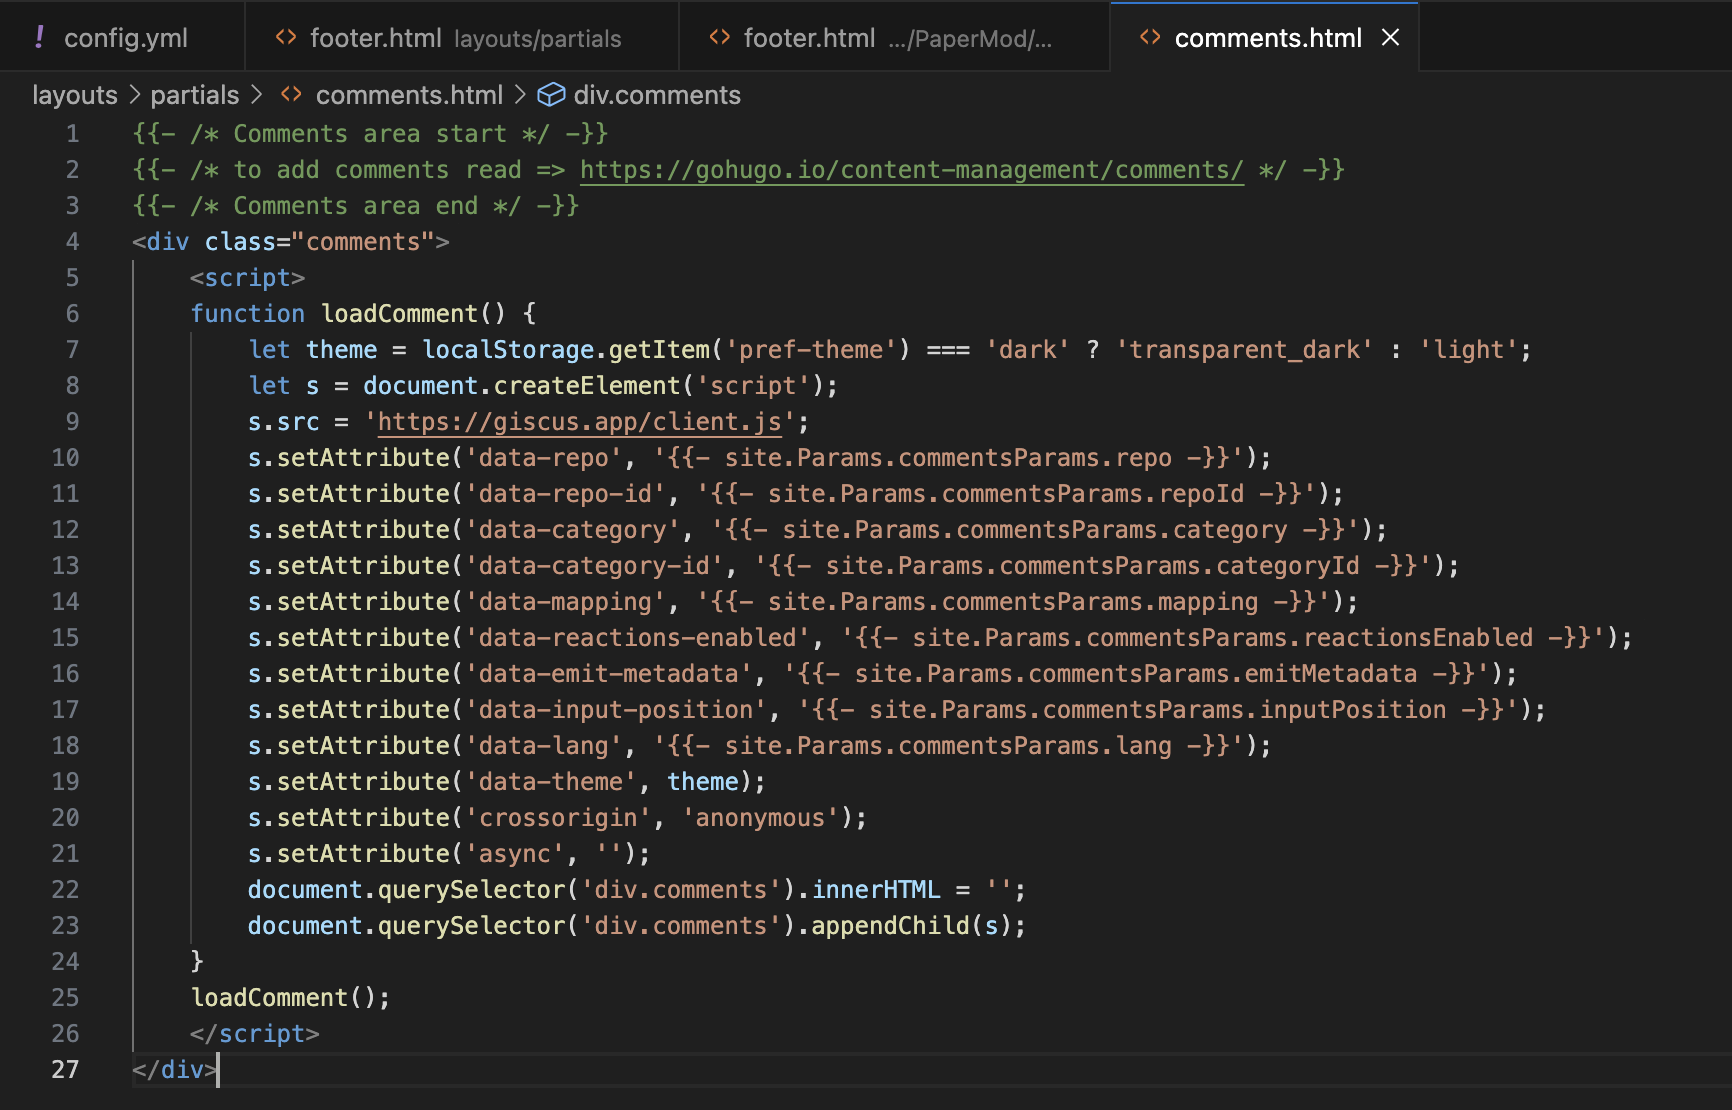Image resolution: width=1732 pixels, height=1110 pixels.
Task: Click the HTML icon in the breadcrumb
Action: [291, 94]
